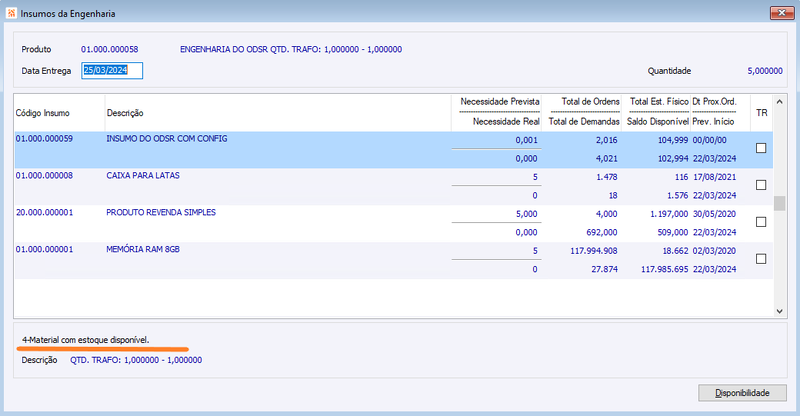This screenshot has width=800, height=416.
Task: Click the 02/03/2020 next order date
Action: (x=714, y=251)
